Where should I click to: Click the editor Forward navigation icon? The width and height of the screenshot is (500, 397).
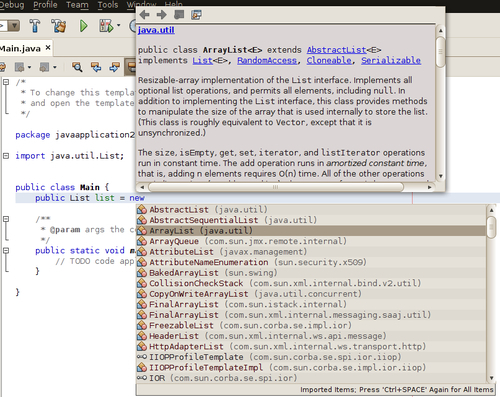pos(44,67)
